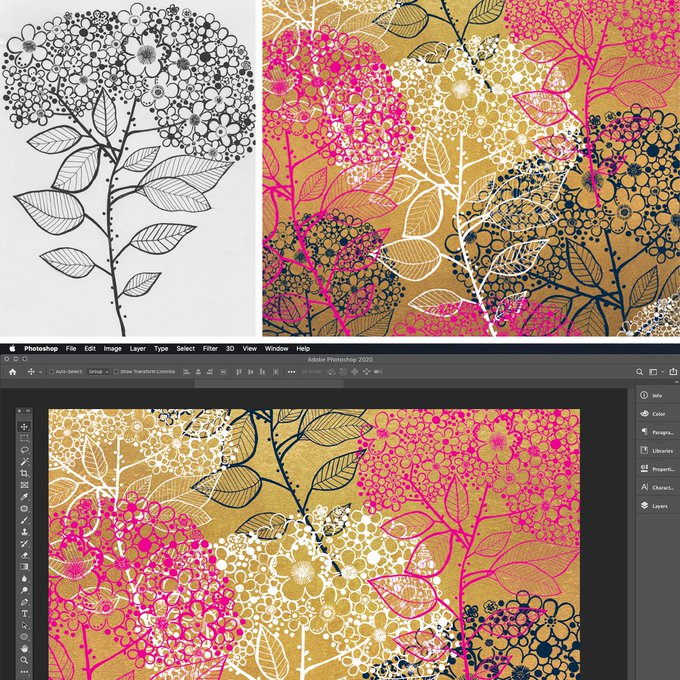Open the Character panel
This screenshot has width=680, height=680.
pos(657,487)
